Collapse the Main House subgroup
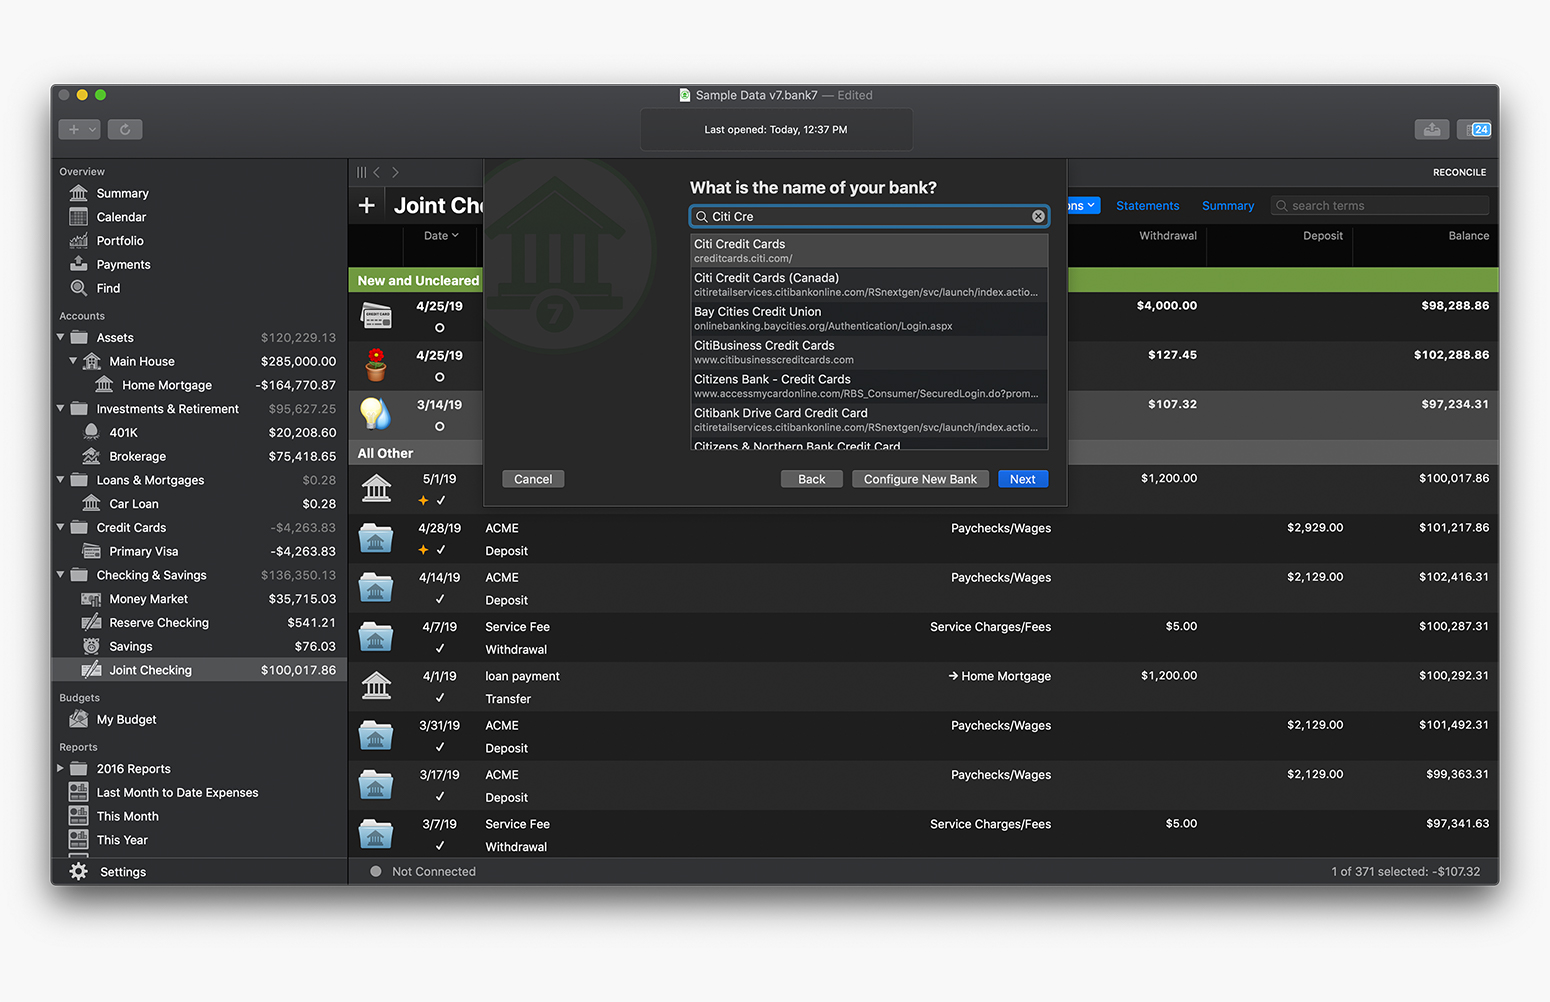Viewport: 1550px width, 1002px height. tap(73, 361)
